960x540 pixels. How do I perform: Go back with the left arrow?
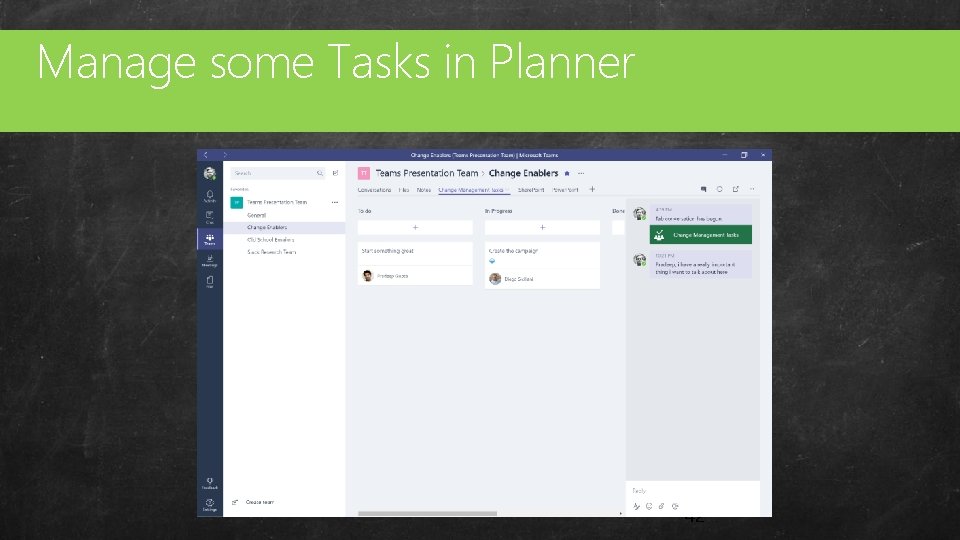(x=206, y=155)
